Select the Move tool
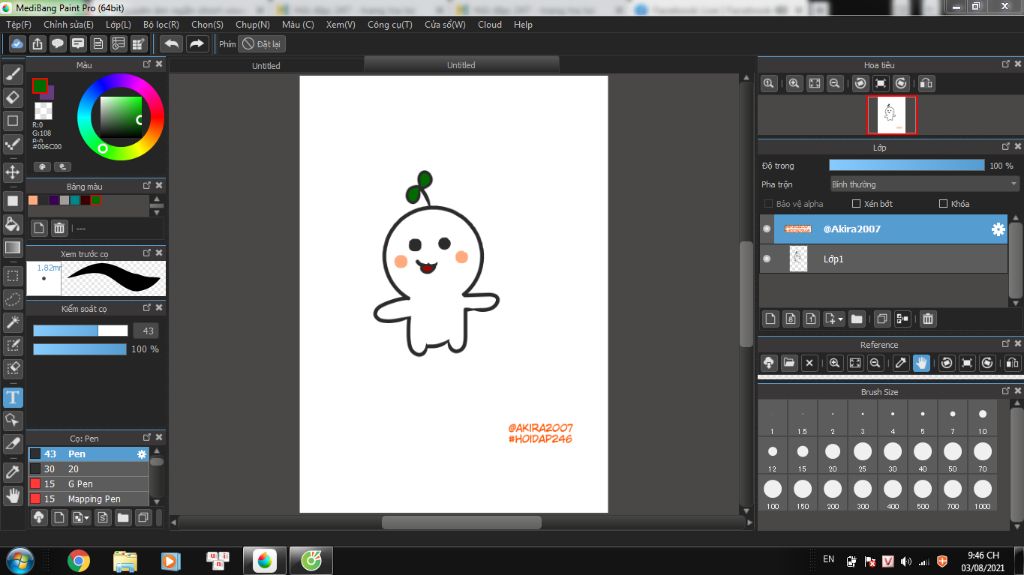1024x575 pixels. click(x=13, y=172)
